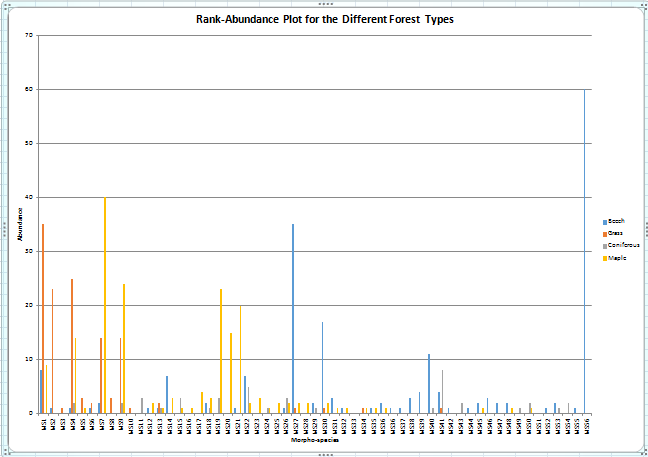
Task: Click the vertical axis value 60
Action: coord(29,89)
